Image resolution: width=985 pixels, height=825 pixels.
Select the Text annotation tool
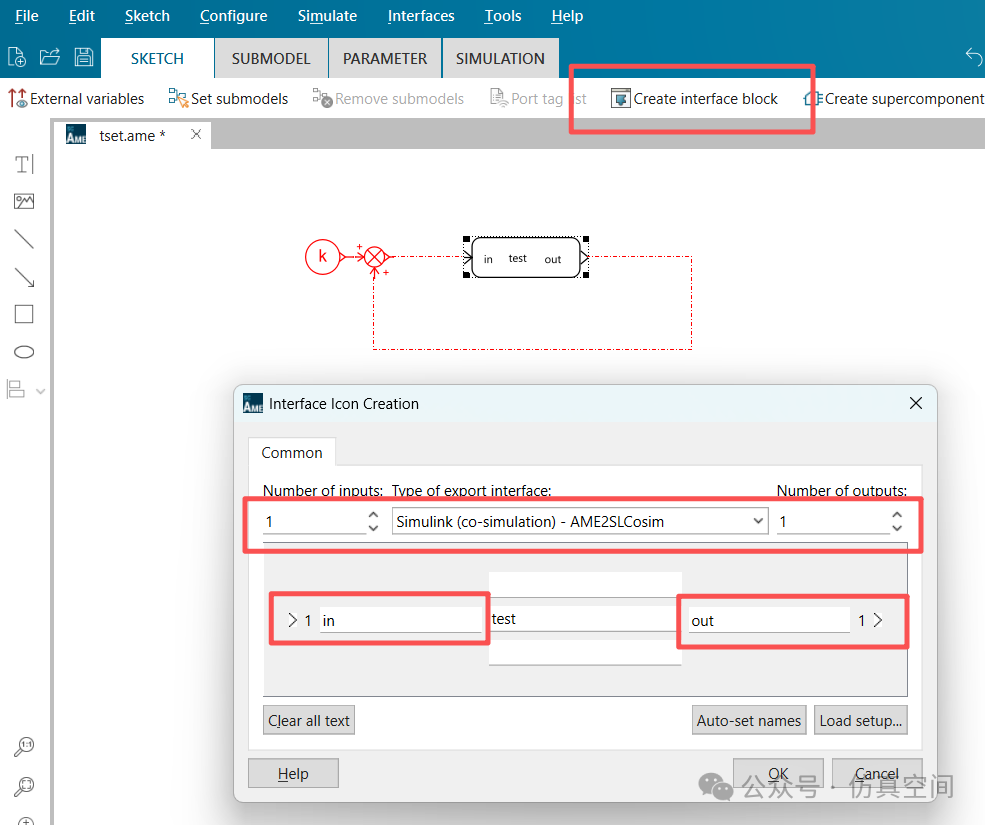click(x=24, y=164)
